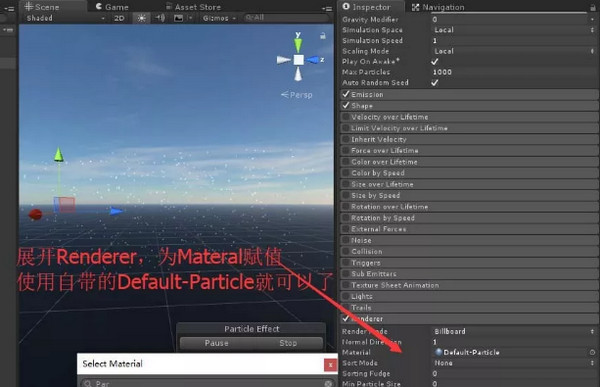Open Simulation Space dropdown
The image size is (600, 387).
click(x=514, y=30)
